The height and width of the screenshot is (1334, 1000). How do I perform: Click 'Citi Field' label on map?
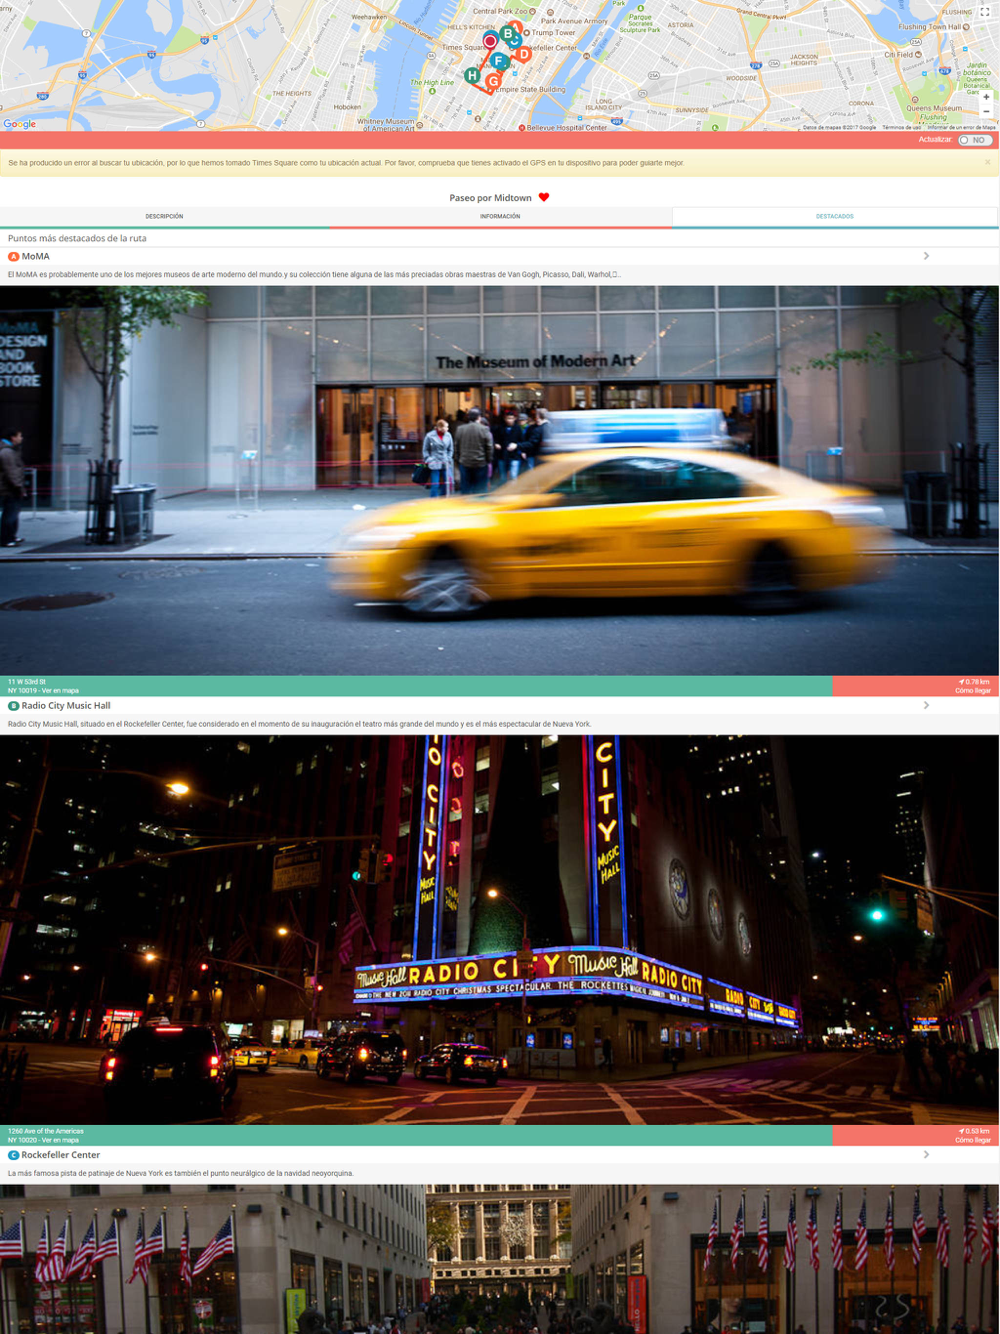click(898, 55)
